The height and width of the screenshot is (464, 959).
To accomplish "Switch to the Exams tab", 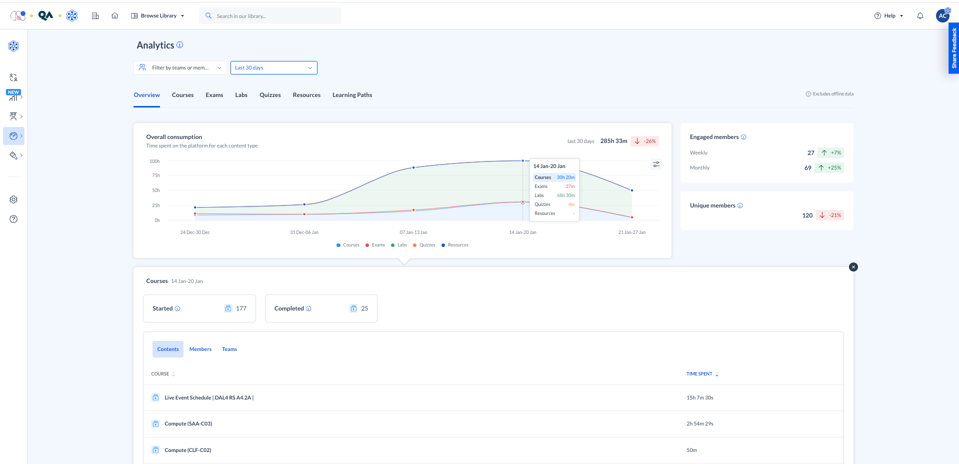I will click(x=215, y=95).
